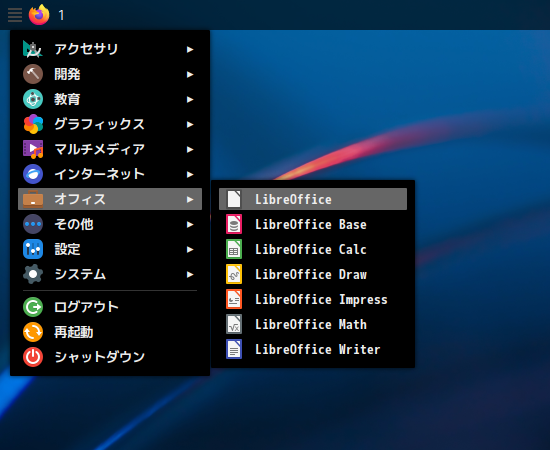The height and width of the screenshot is (450, 550).
Task: Expand the 設定 submenu arrow
Action: [x=190, y=249]
